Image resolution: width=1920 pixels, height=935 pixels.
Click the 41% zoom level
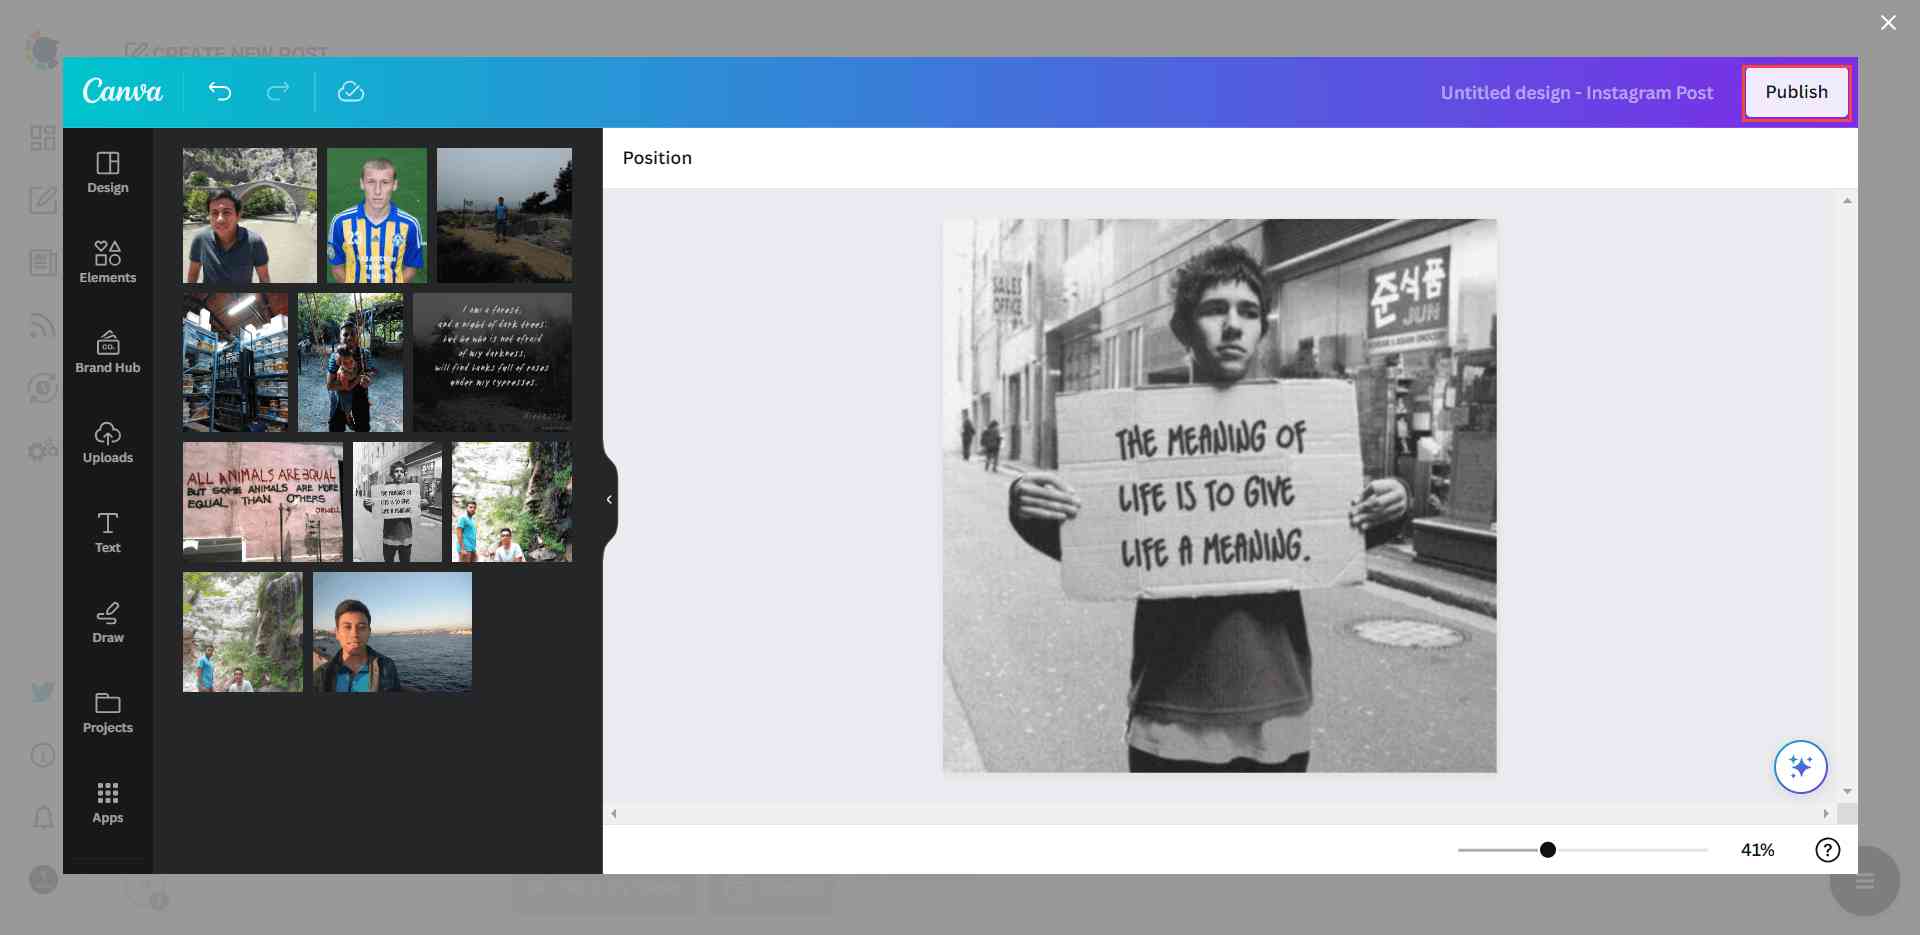tap(1757, 850)
